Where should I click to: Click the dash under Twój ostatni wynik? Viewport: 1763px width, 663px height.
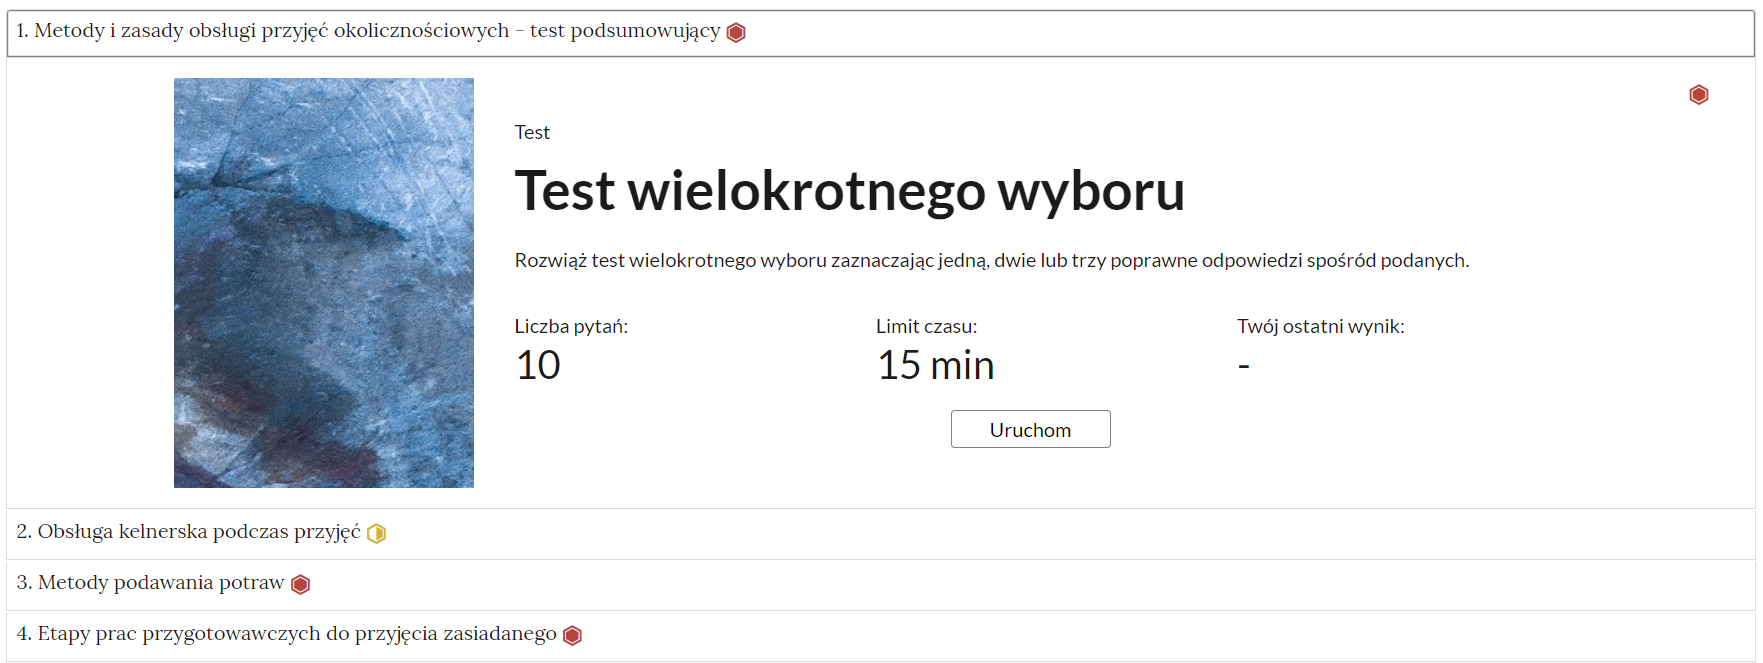1243,366
